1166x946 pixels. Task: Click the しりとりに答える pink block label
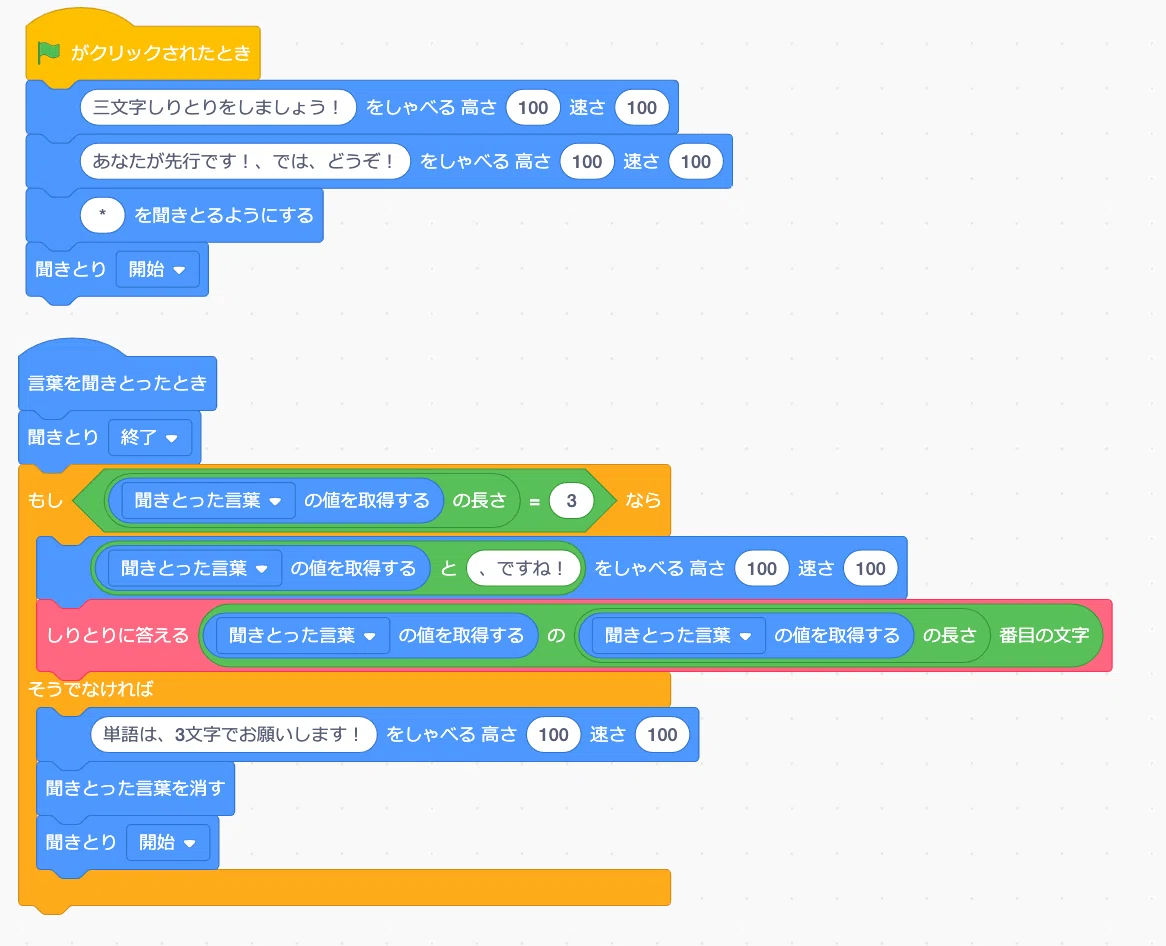tap(117, 635)
